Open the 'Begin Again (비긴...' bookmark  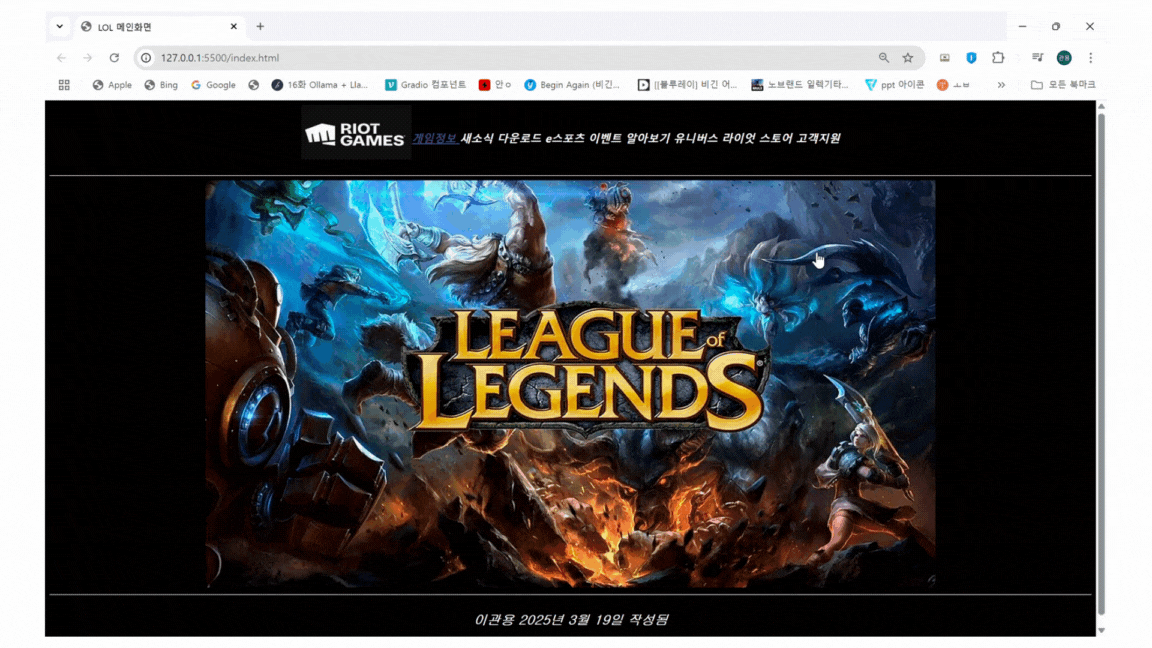572,85
